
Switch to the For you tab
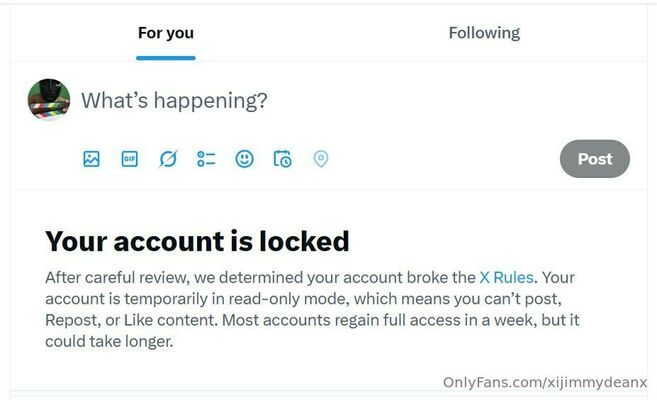tap(166, 33)
